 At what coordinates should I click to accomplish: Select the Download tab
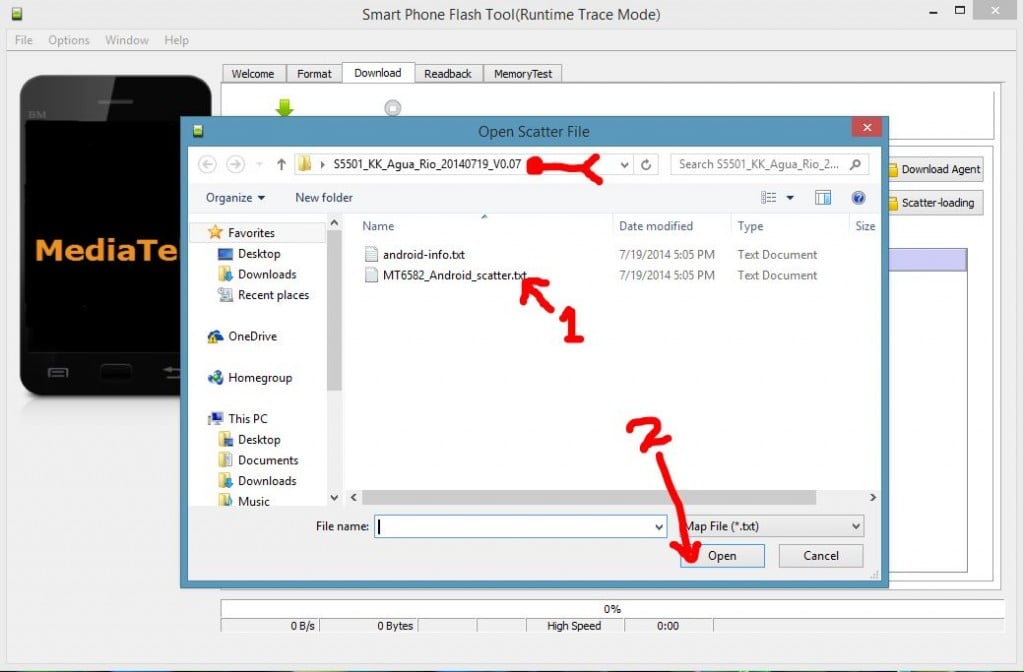(x=377, y=73)
